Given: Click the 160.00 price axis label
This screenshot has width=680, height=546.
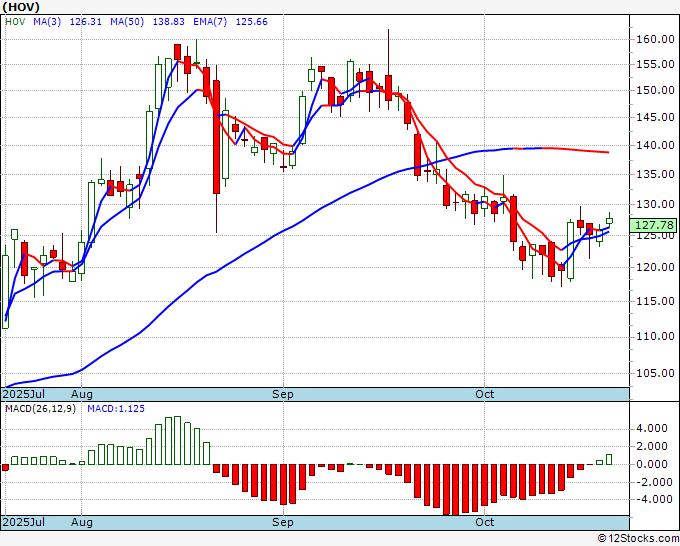Looking at the screenshot, I should click(655, 39).
